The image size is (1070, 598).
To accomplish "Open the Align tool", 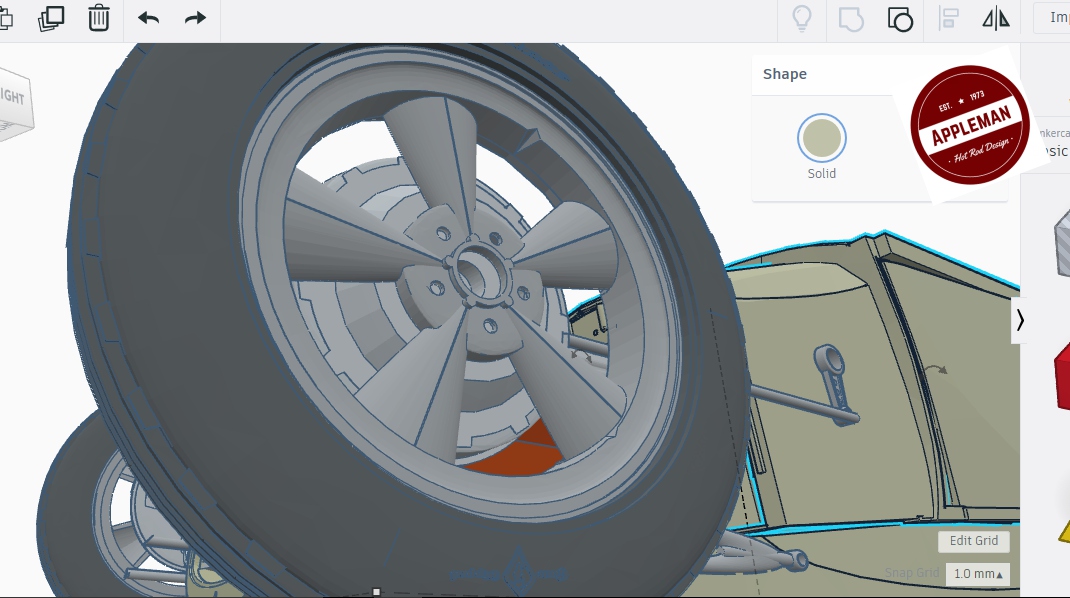I will (949, 18).
